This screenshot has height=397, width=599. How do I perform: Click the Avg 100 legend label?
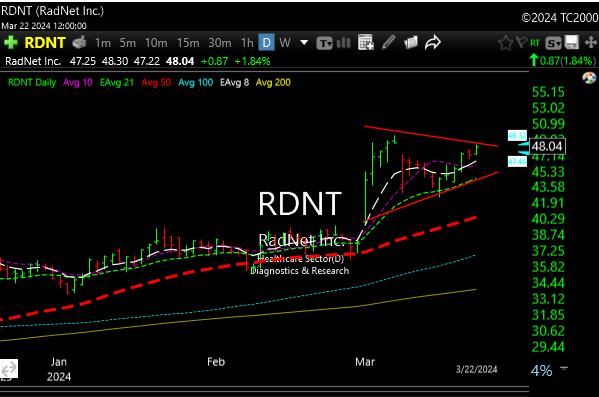coord(196,83)
